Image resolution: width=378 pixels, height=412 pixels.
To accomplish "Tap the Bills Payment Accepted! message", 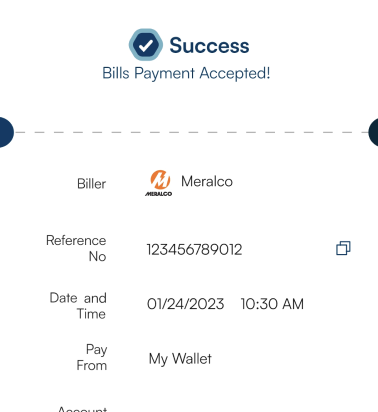I will click(x=186, y=73).
